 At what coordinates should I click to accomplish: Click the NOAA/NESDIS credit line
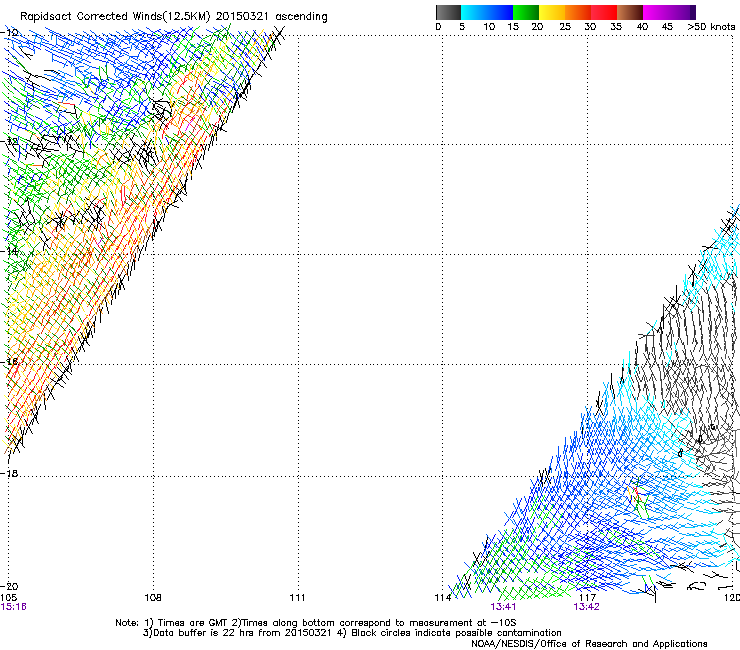click(589, 644)
